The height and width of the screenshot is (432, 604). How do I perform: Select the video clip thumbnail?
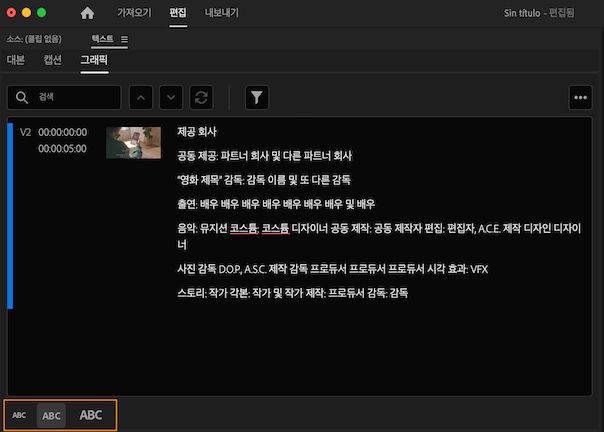click(134, 143)
